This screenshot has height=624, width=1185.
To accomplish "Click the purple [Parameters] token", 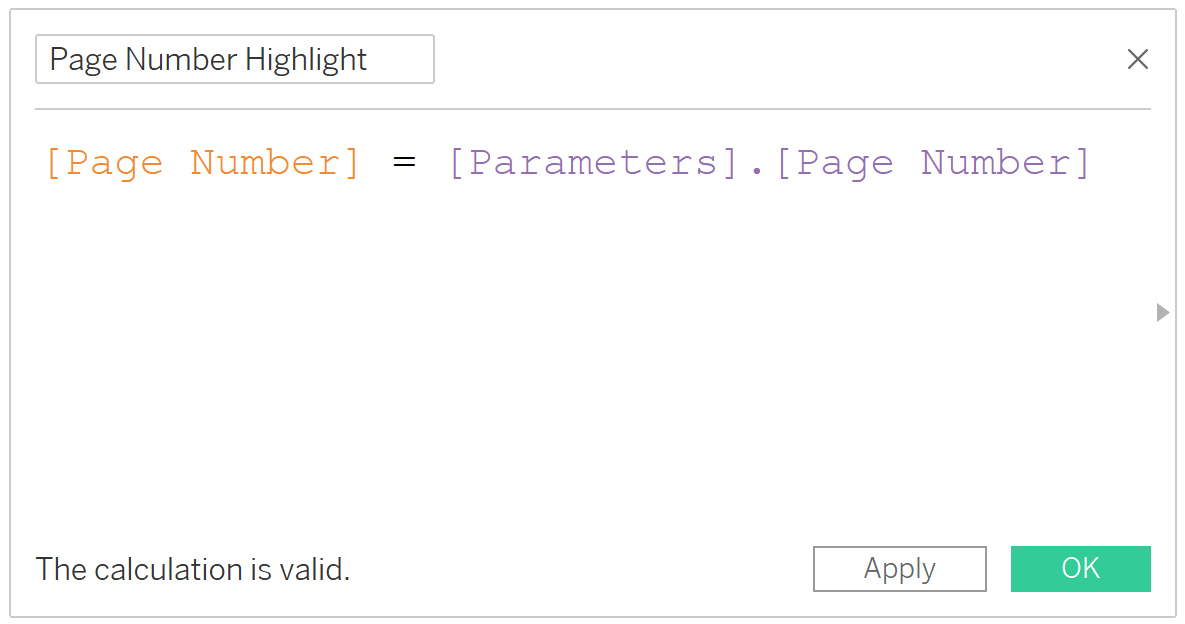I will tap(594, 163).
